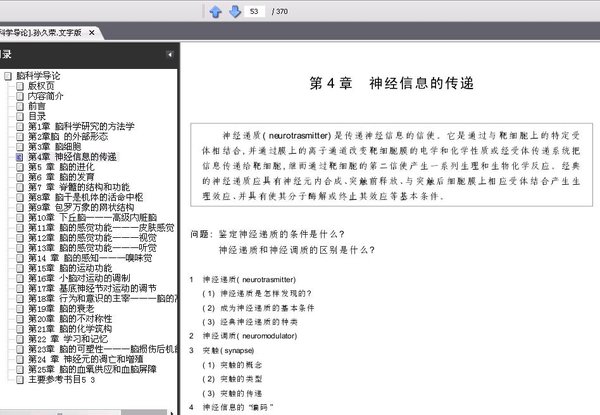Go to 第15章 脑的运动功能
Viewport: 600px width, 415px height.
click(x=70, y=268)
